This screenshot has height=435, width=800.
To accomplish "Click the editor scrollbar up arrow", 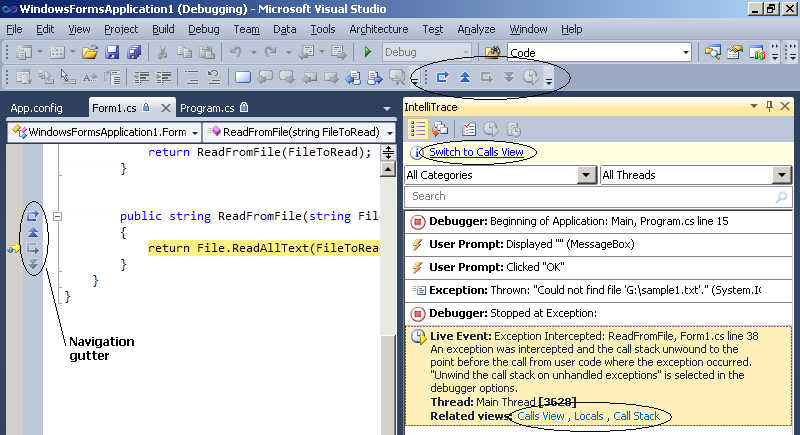I will [388, 170].
